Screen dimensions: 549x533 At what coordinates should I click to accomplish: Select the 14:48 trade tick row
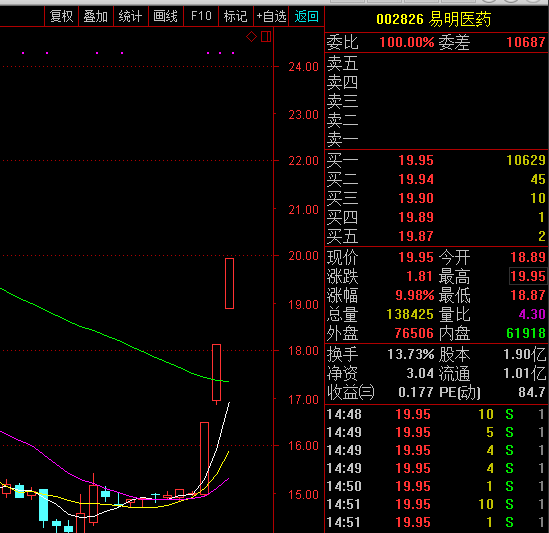pos(436,414)
